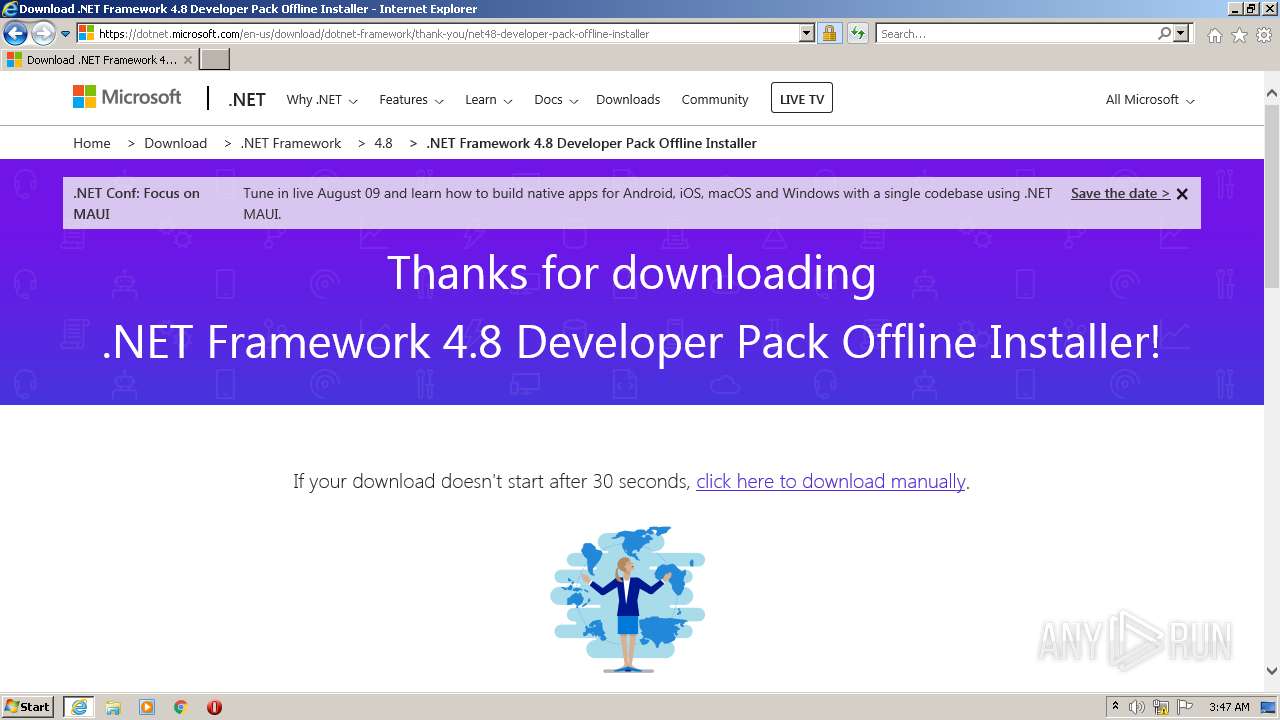The height and width of the screenshot is (720, 1280).
Task: Click the Download breadcrumb link
Action: 175,143
